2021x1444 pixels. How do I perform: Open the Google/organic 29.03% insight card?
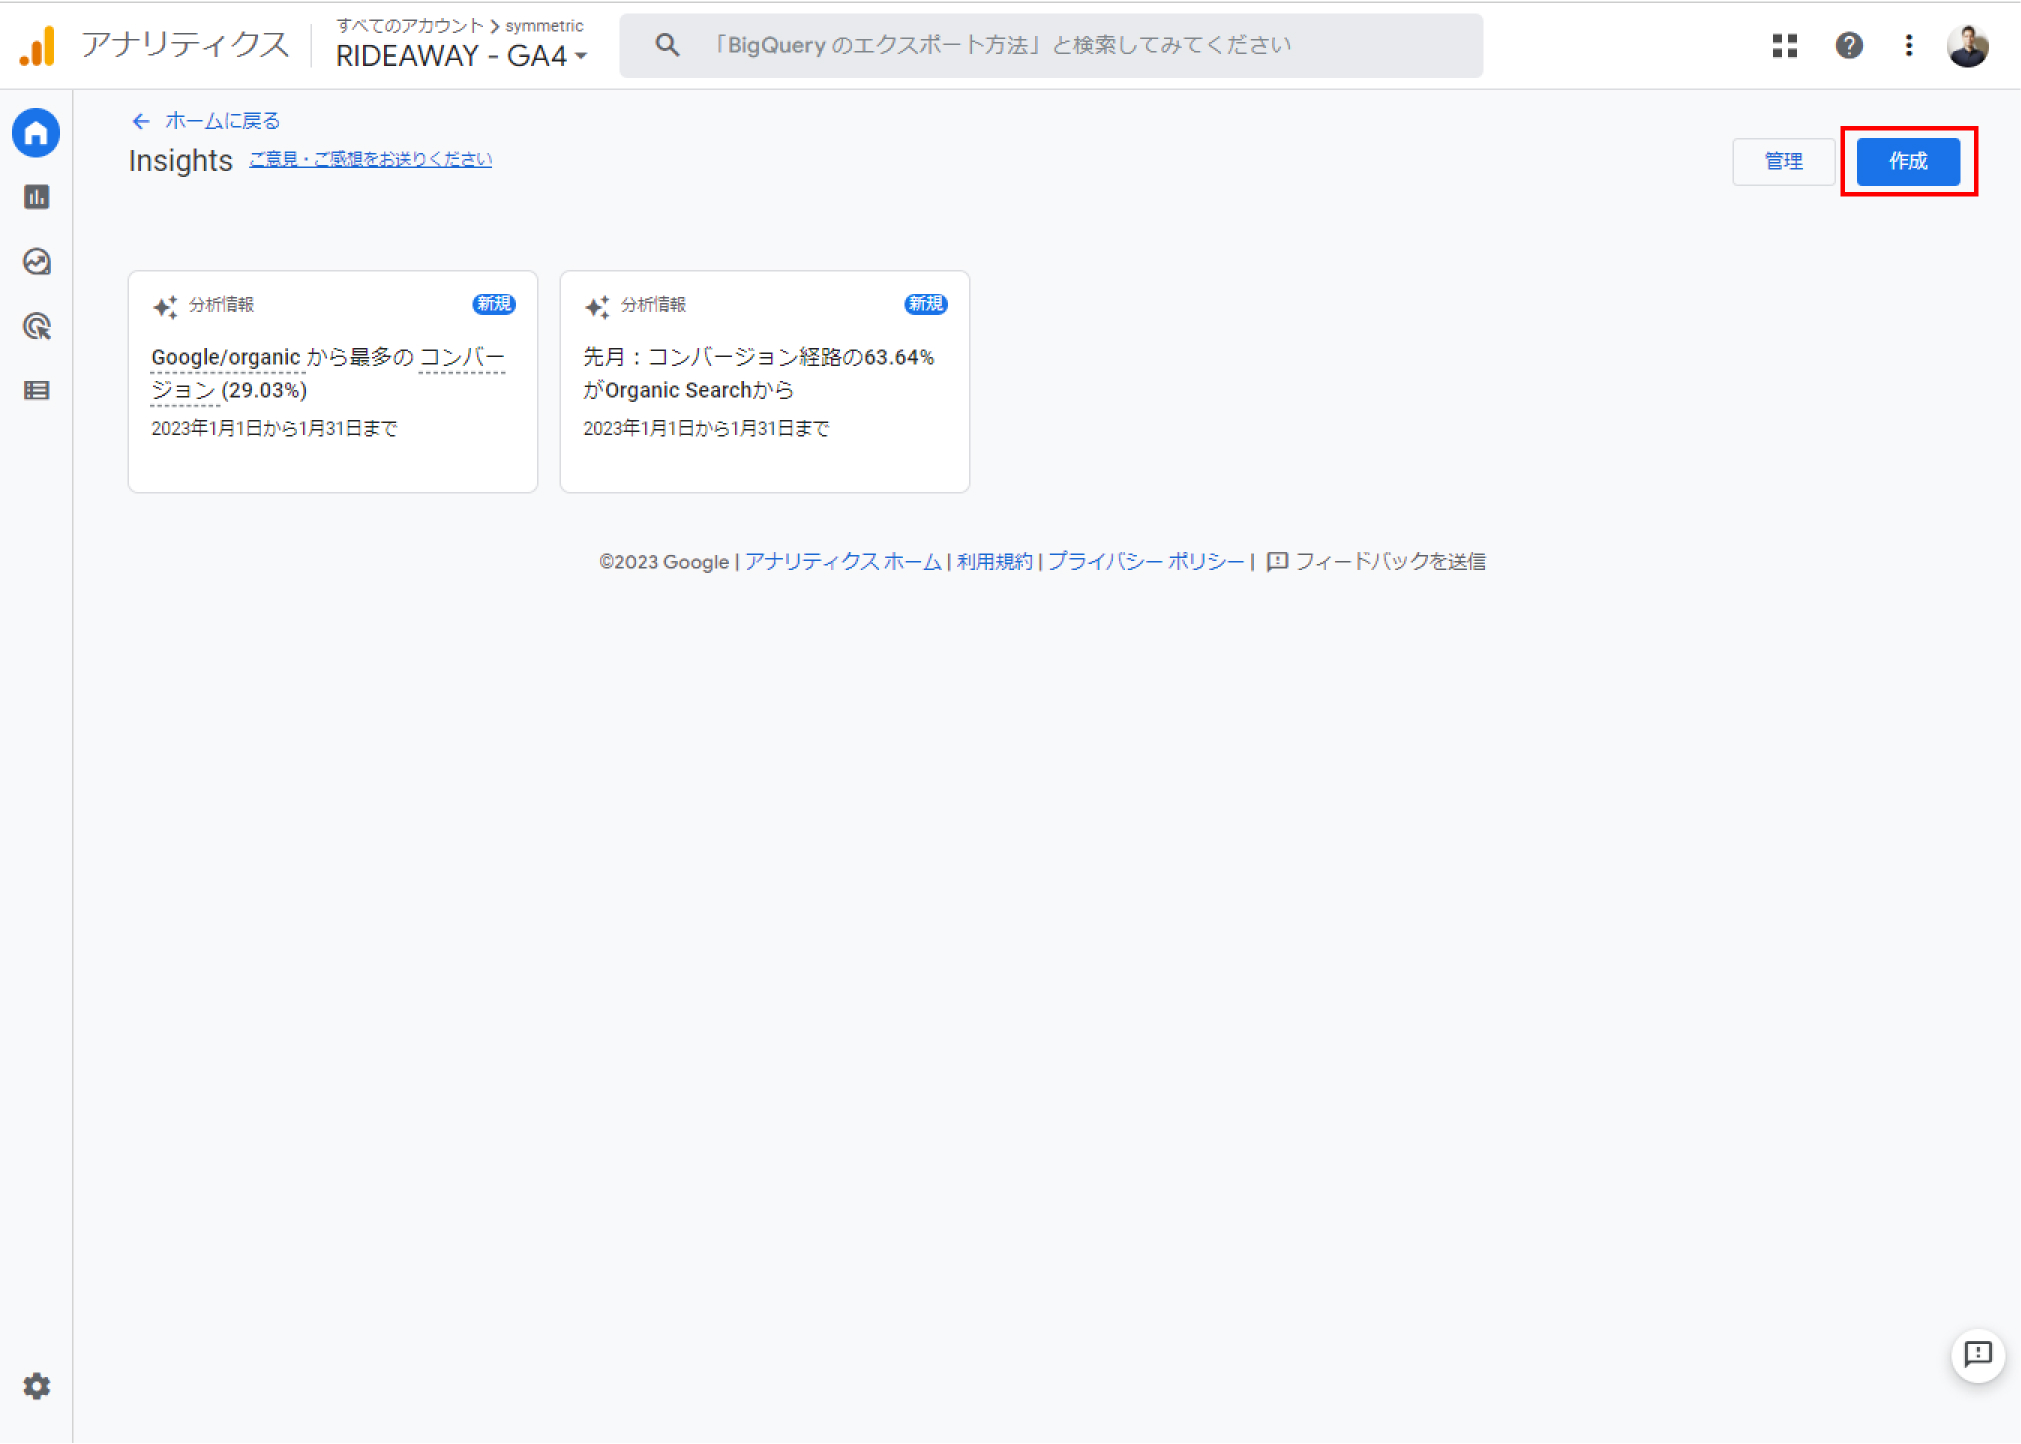(x=333, y=381)
